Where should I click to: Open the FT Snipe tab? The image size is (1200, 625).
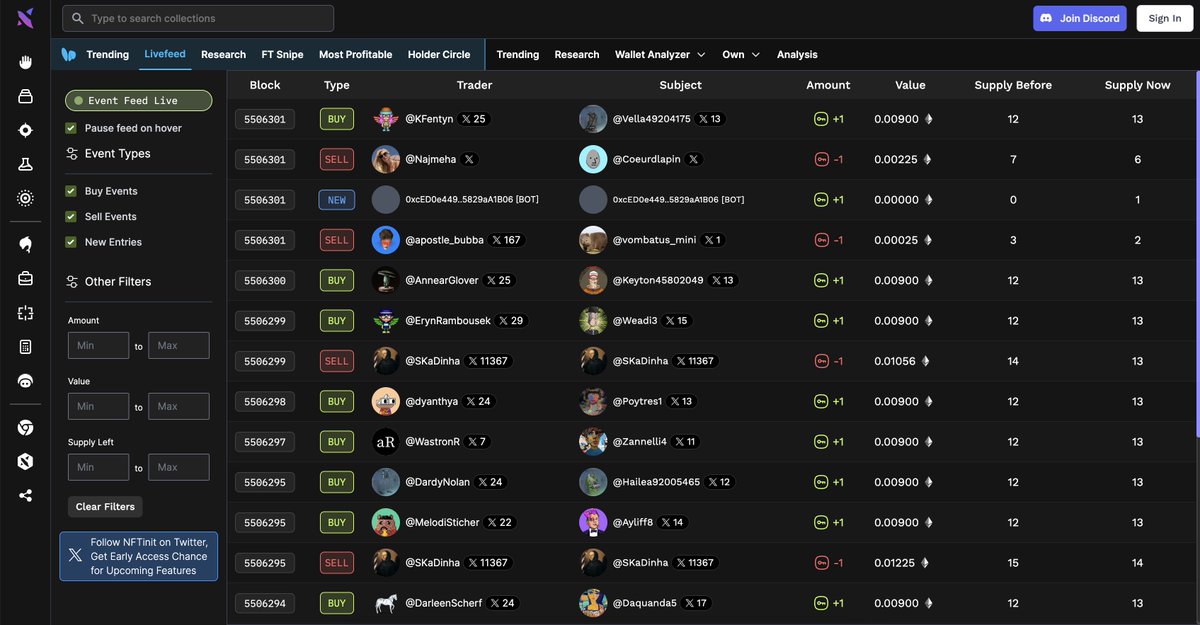coord(282,54)
